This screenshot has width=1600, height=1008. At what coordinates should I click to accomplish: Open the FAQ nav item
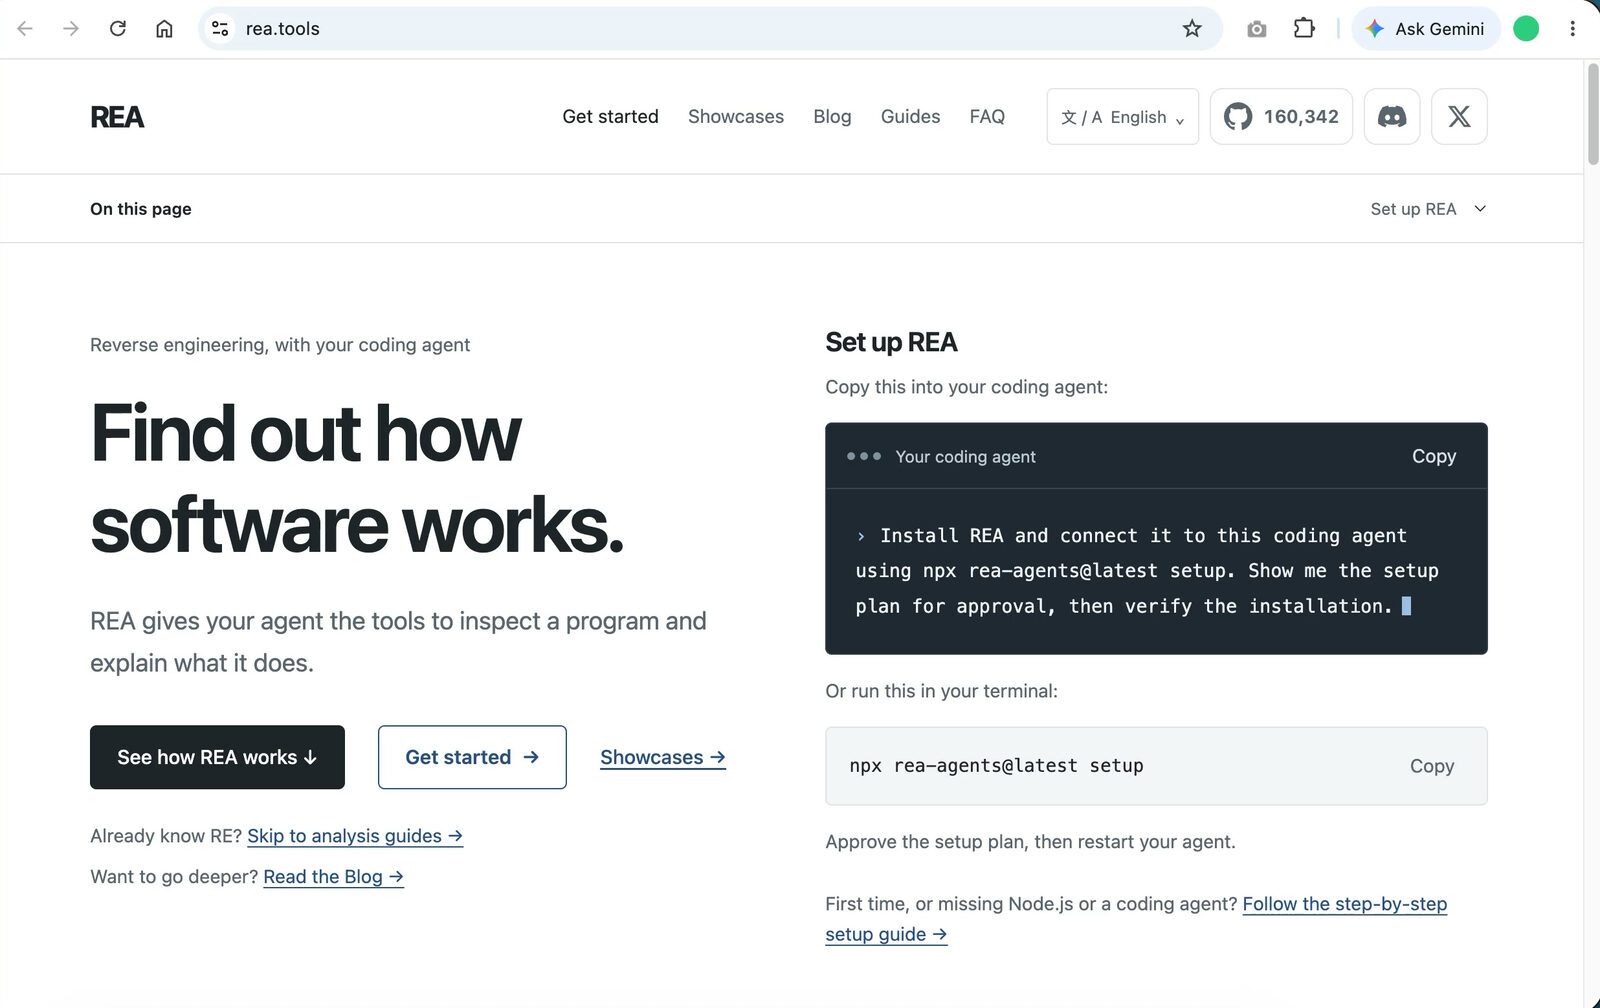[987, 117]
